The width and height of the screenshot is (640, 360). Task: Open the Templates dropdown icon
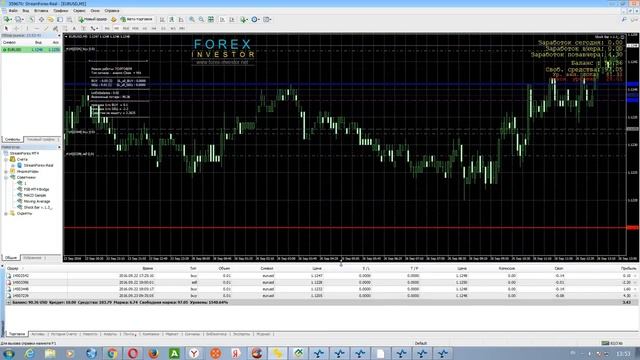[x=267, y=19]
